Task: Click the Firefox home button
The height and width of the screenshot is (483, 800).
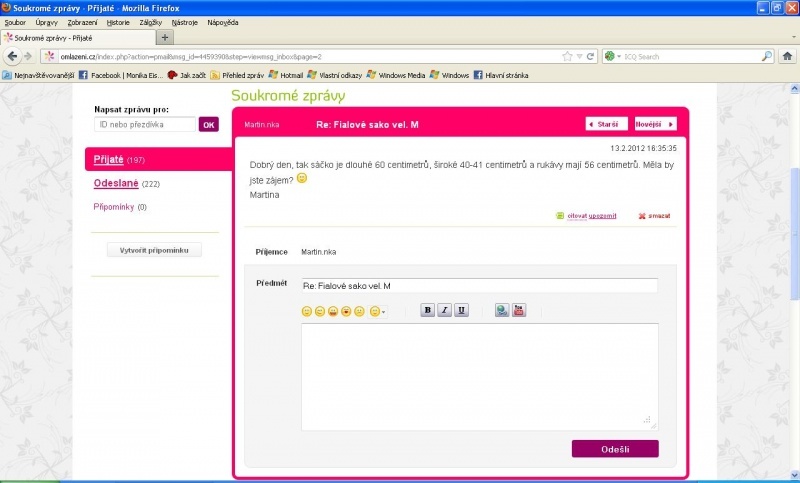Action: tap(789, 56)
